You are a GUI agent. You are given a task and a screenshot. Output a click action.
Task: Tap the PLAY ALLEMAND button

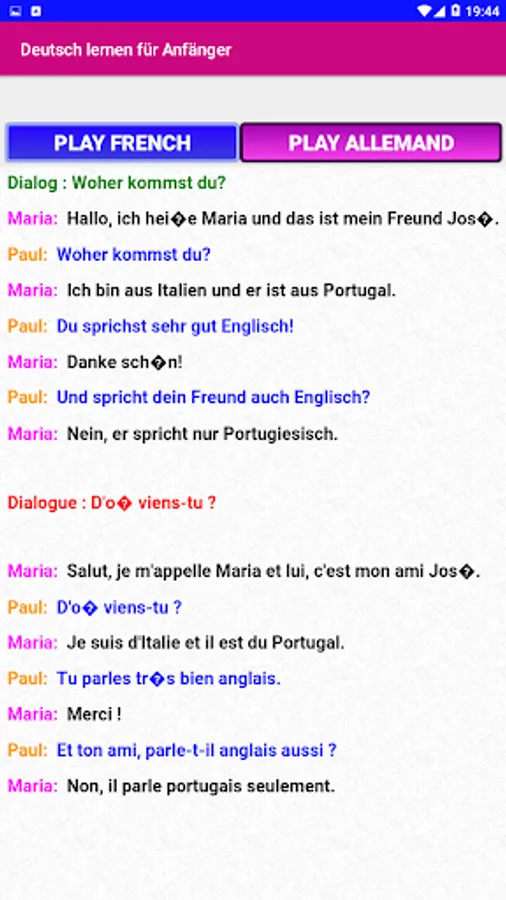point(371,142)
